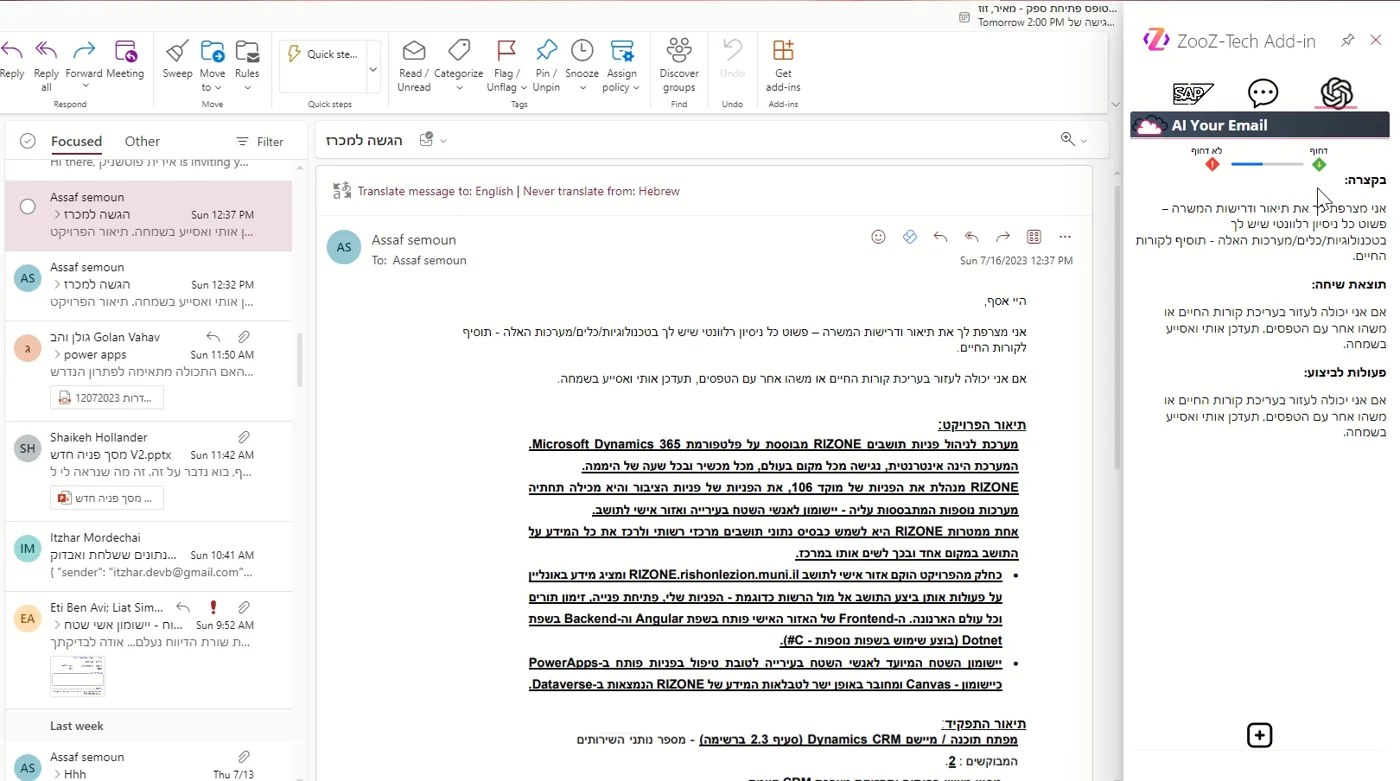Screen dimensions: 1400x781
Task: Click the plus button at add-in bottom
Action: 1259,735
